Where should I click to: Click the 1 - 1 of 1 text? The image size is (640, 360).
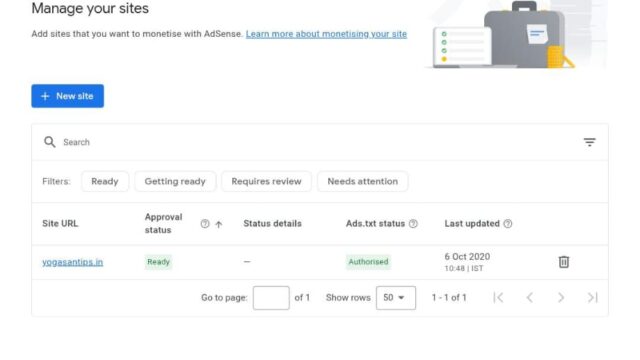449,298
